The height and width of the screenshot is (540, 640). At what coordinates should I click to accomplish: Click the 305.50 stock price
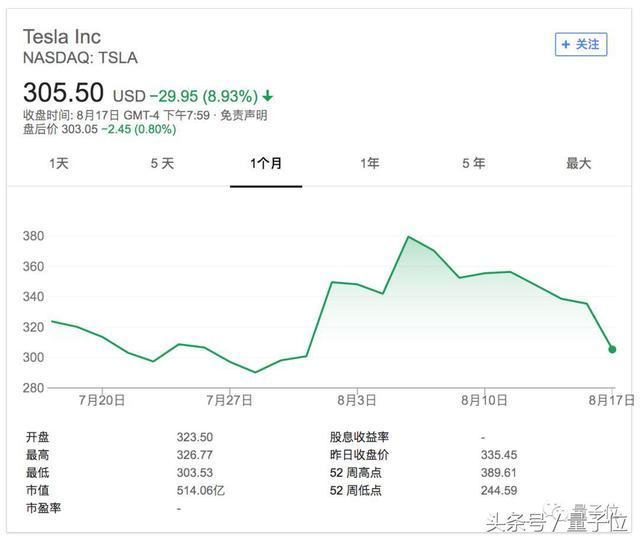click(x=63, y=94)
